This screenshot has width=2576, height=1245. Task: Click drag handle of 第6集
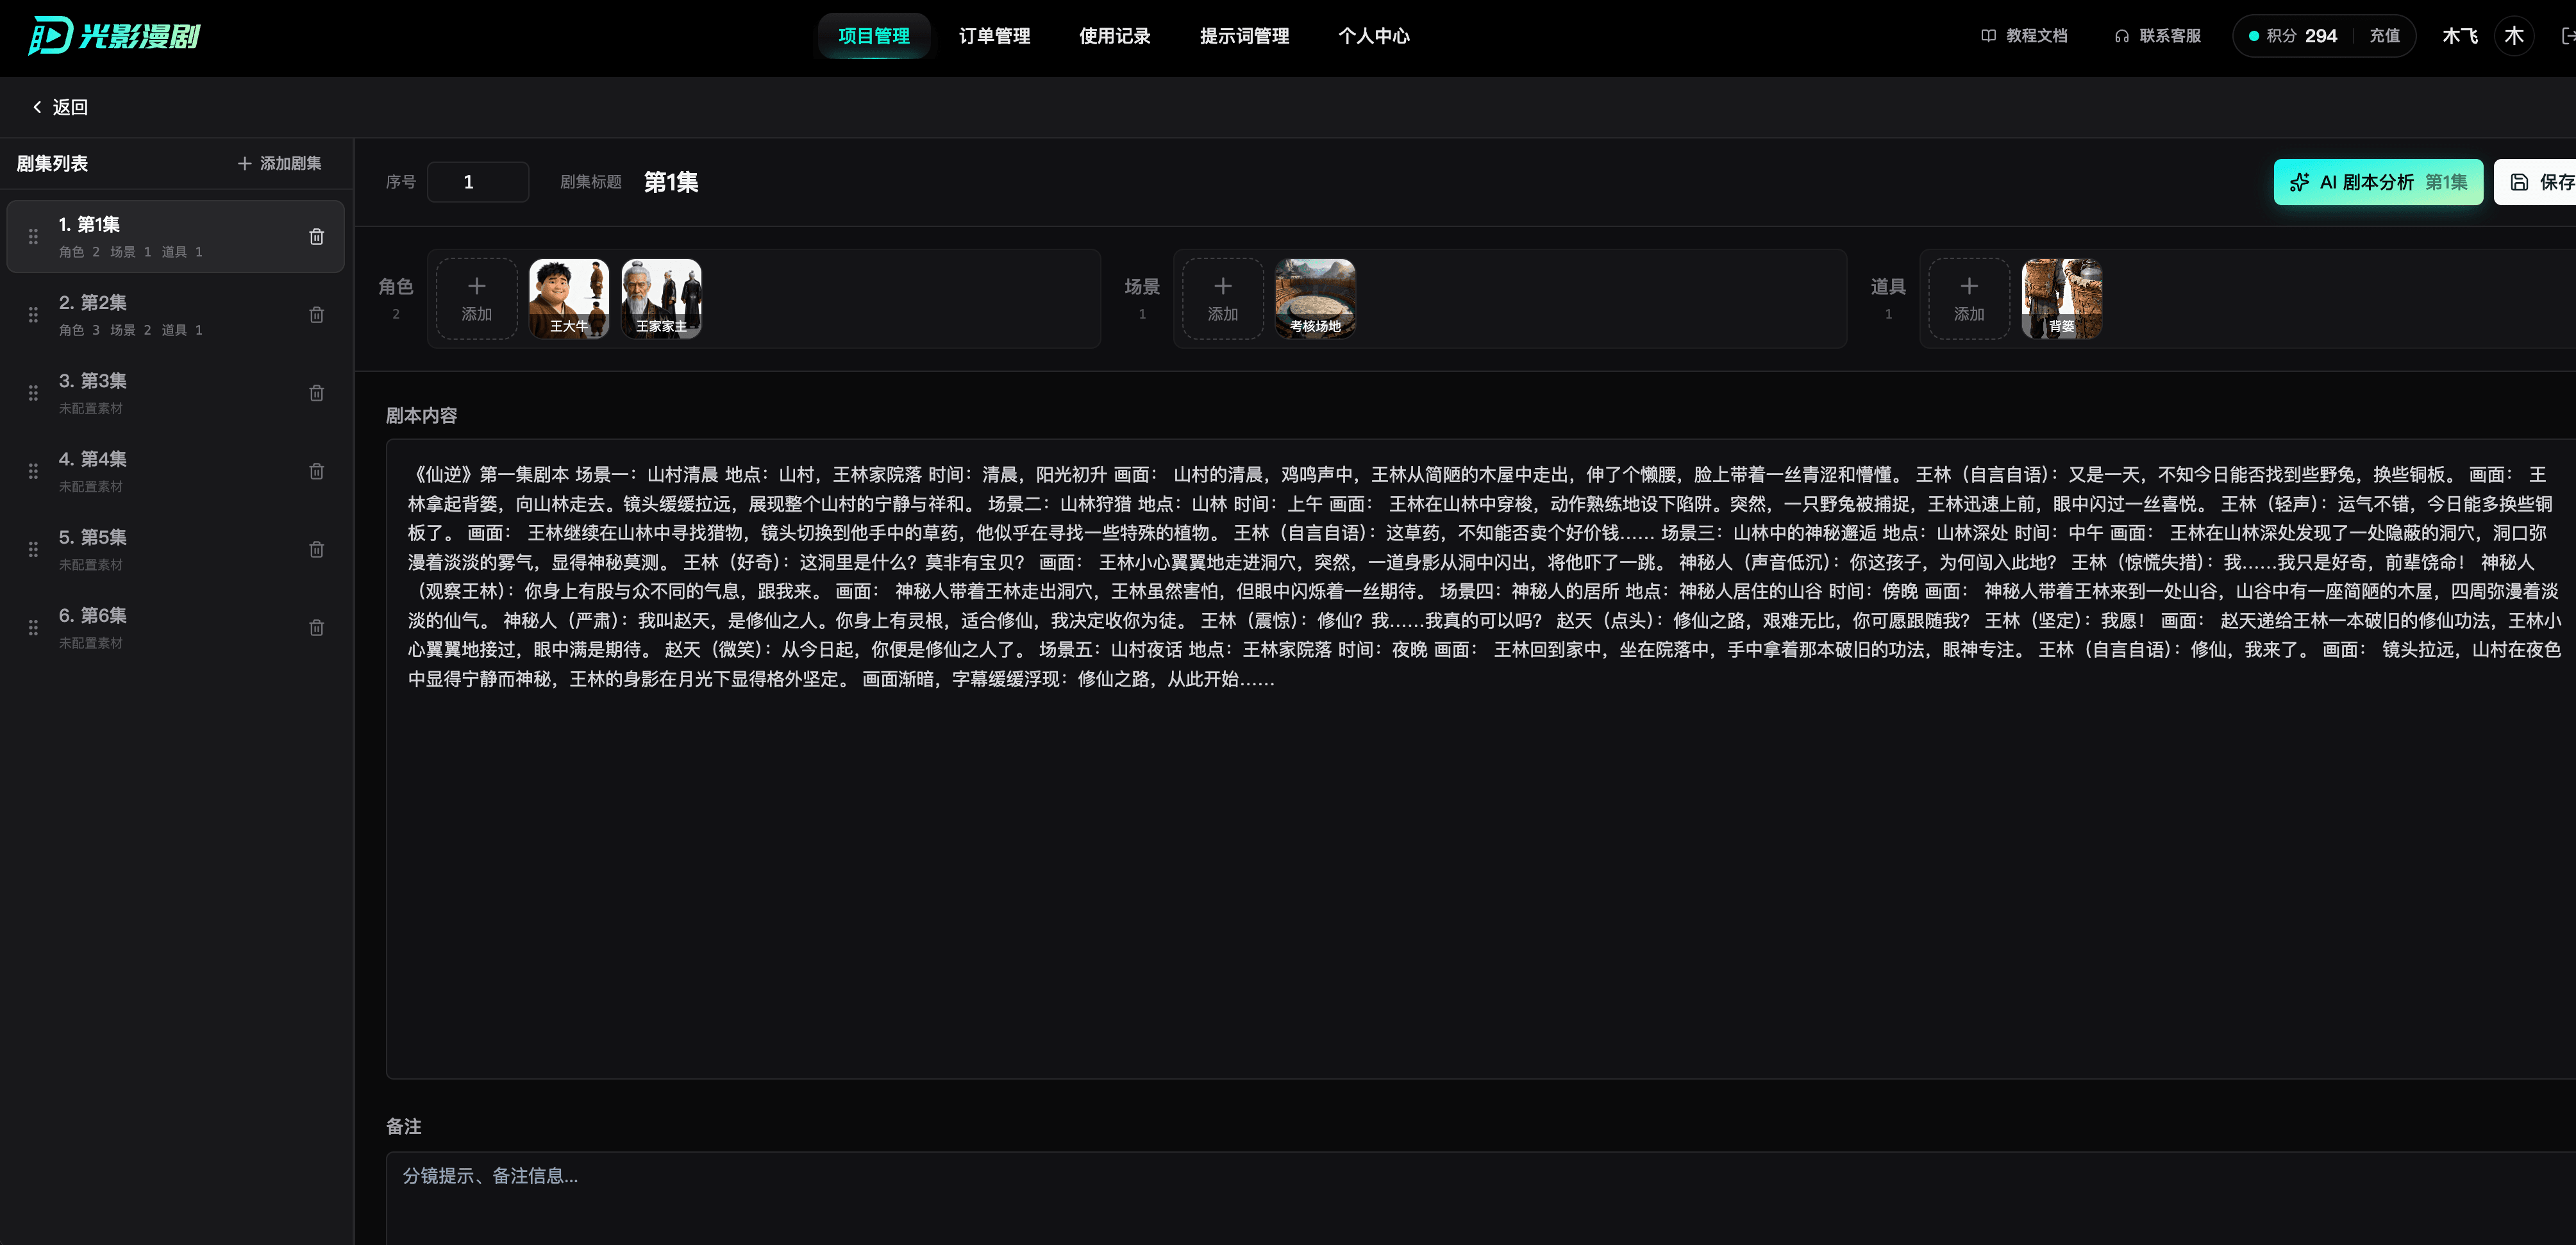33,627
